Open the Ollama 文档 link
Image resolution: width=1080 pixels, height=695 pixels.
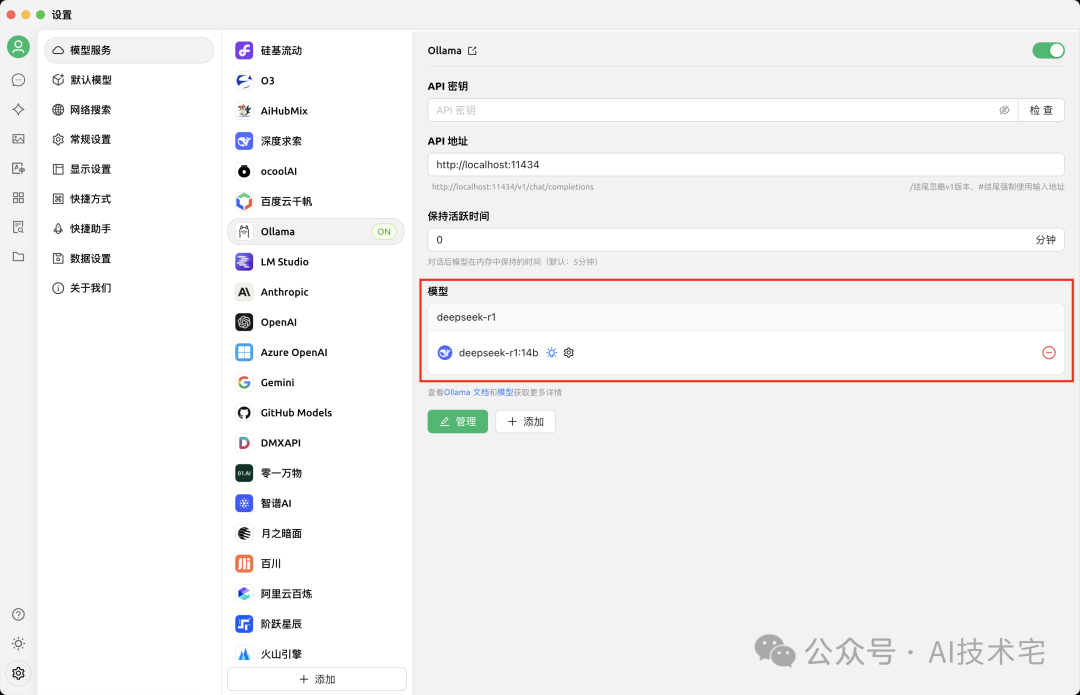[x=466, y=393]
